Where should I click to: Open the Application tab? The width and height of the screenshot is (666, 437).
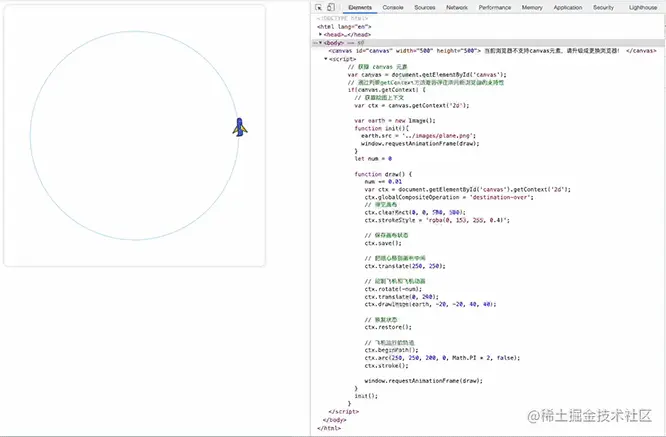[x=567, y=8]
